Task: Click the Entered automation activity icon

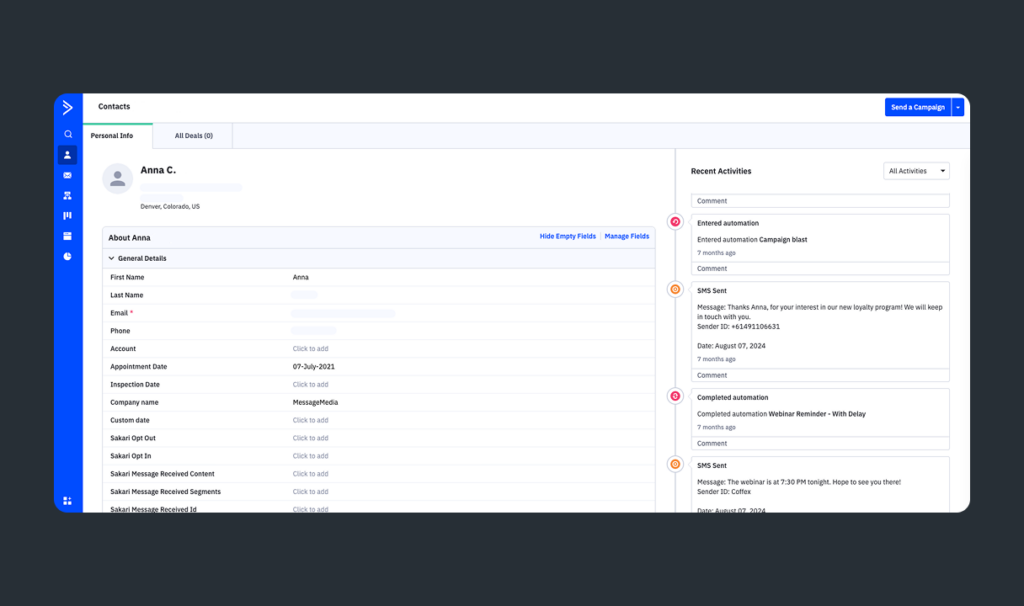Action: [675, 222]
